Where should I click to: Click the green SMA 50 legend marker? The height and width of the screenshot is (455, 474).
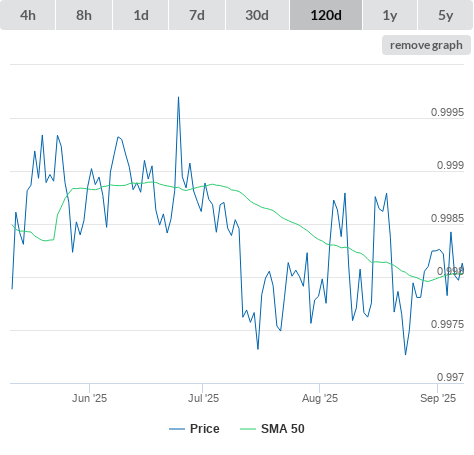click(248, 429)
